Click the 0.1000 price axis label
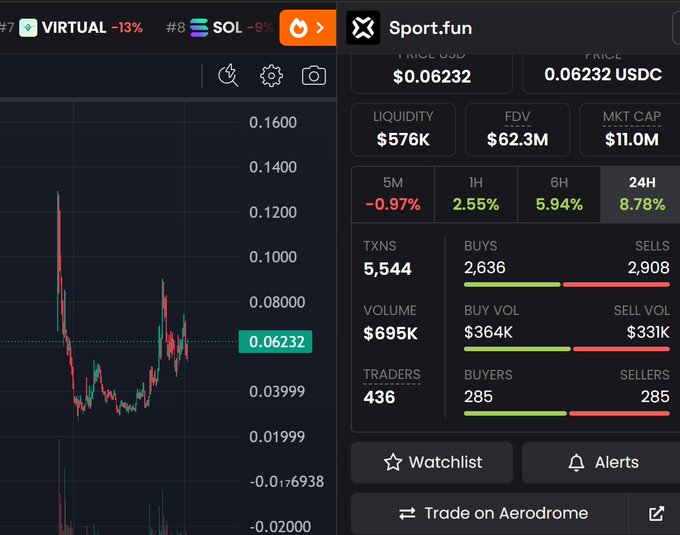This screenshot has height=535, width=680. click(273, 257)
